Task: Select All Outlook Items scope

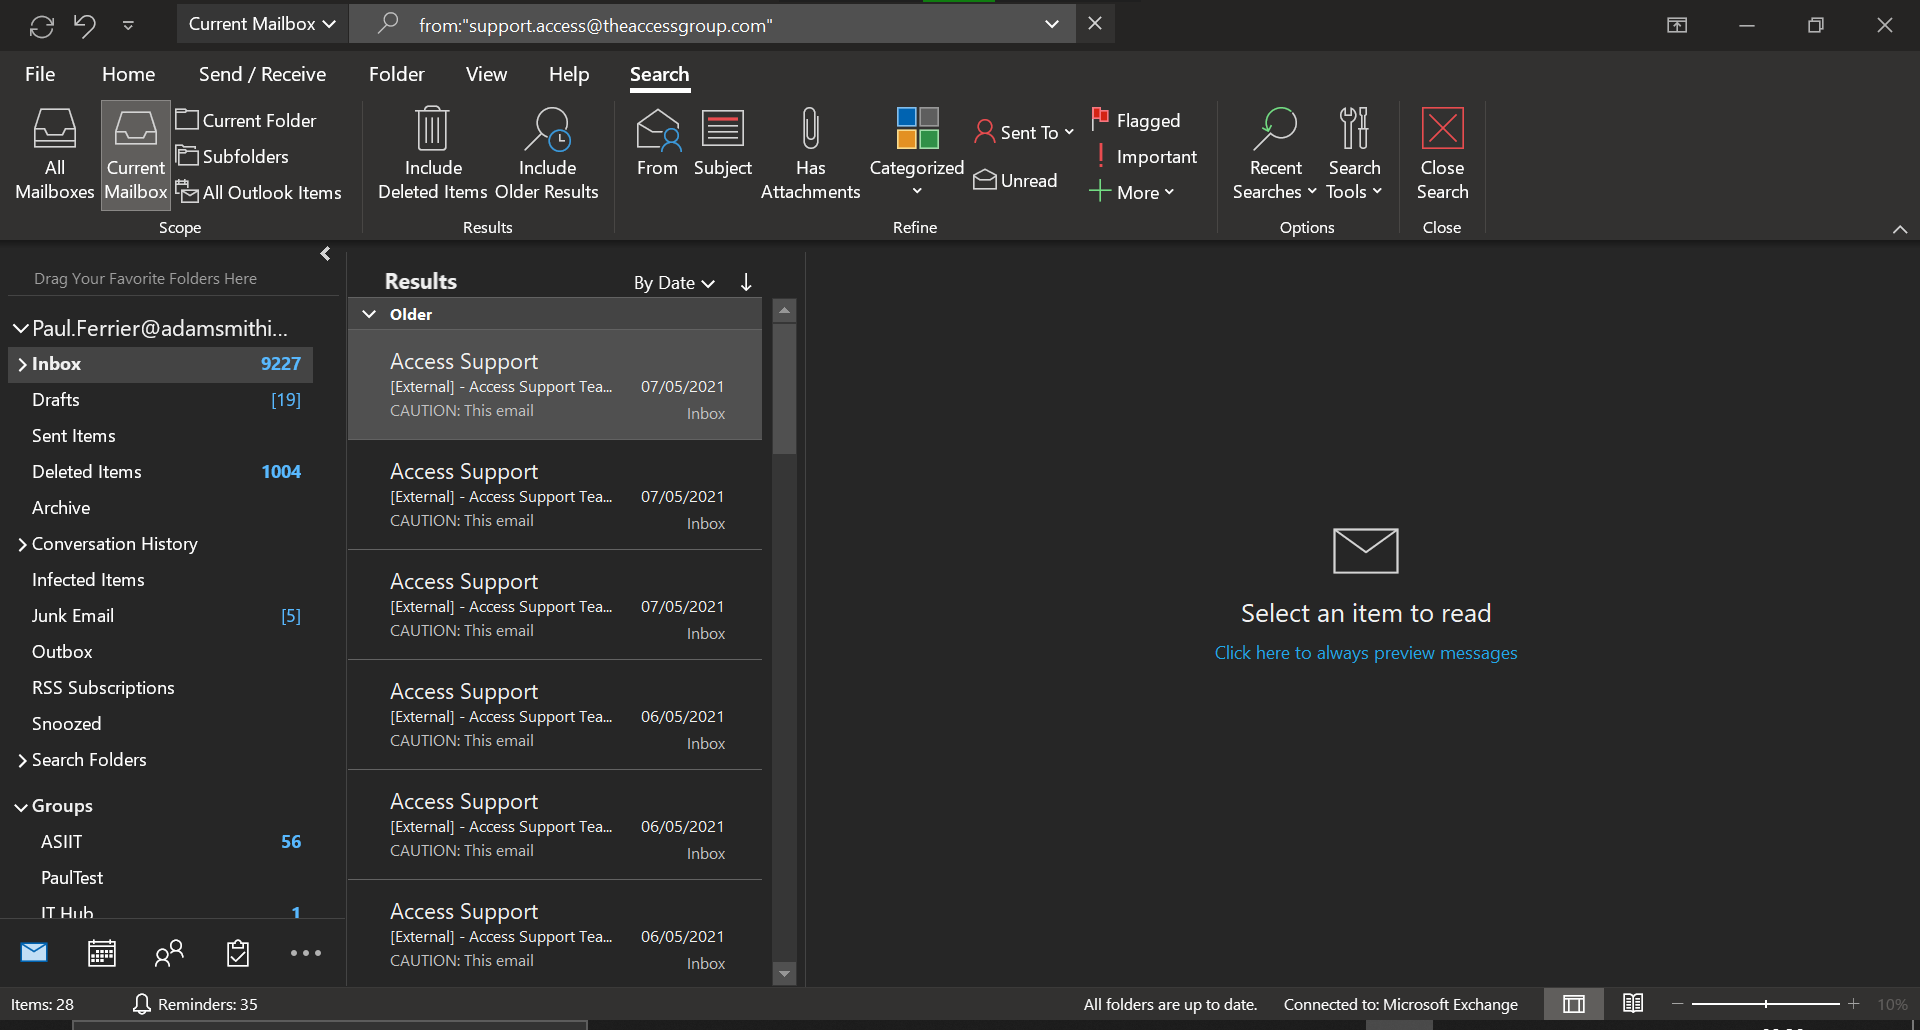Action: [x=259, y=192]
